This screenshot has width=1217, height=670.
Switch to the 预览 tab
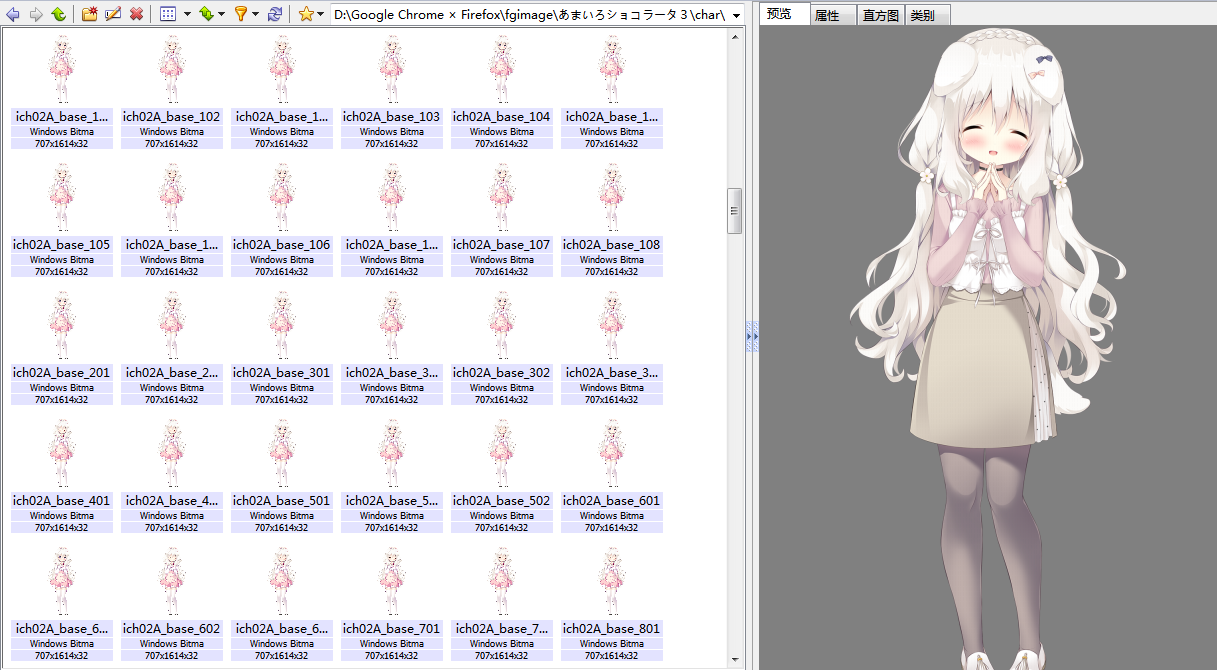click(x=783, y=14)
